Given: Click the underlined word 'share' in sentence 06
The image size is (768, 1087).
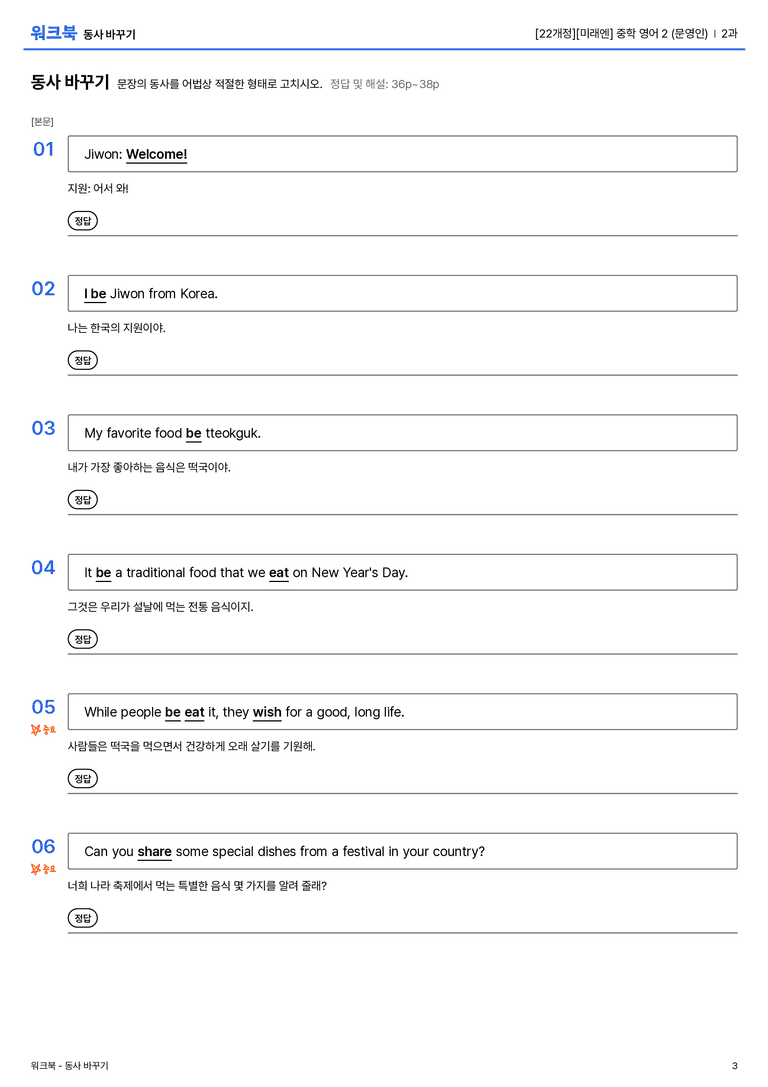Looking at the screenshot, I should [154, 851].
